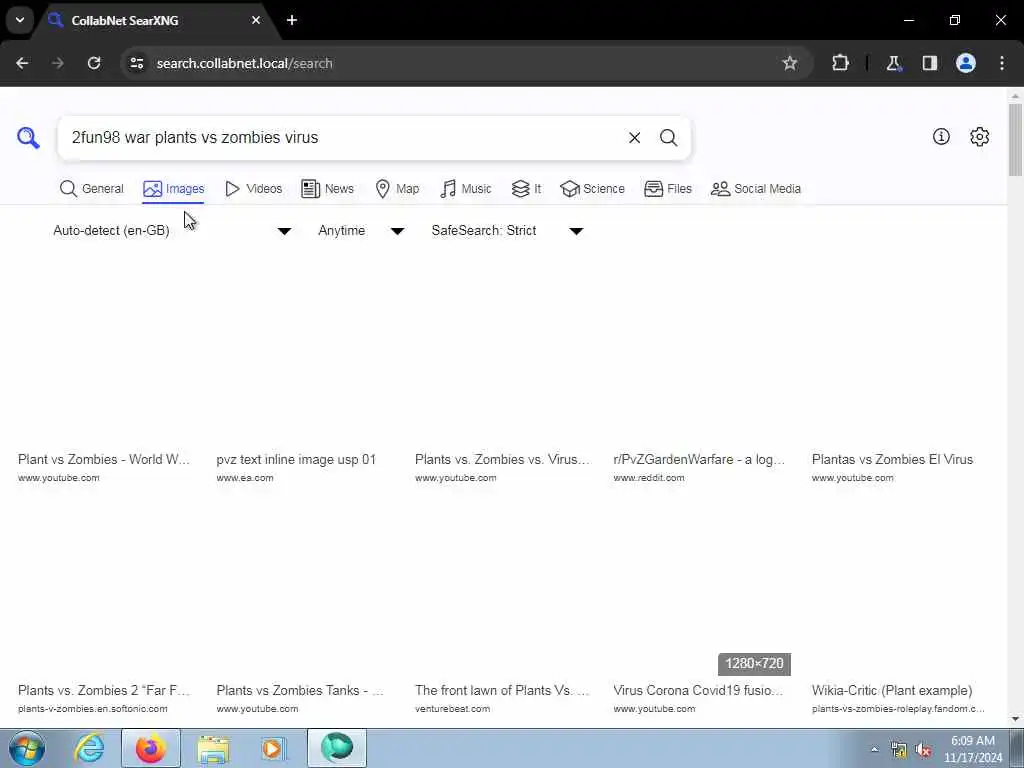View site information icon in address bar
This screenshot has height=768, width=1024.
[x=136, y=63]
